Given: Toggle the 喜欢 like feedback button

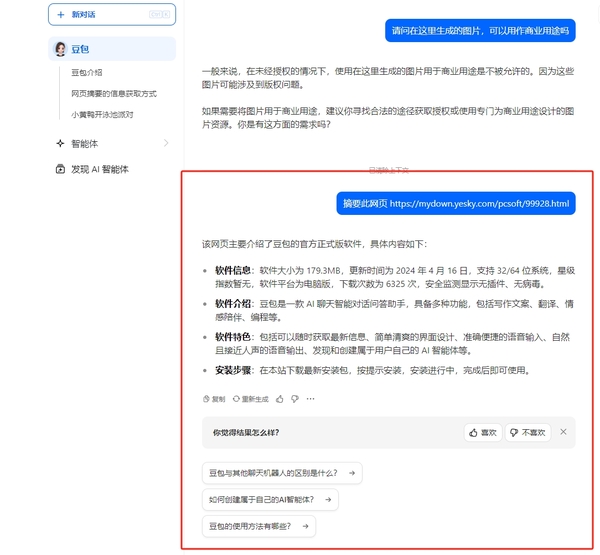Looking at the screenshot, I should coord(483,433).
